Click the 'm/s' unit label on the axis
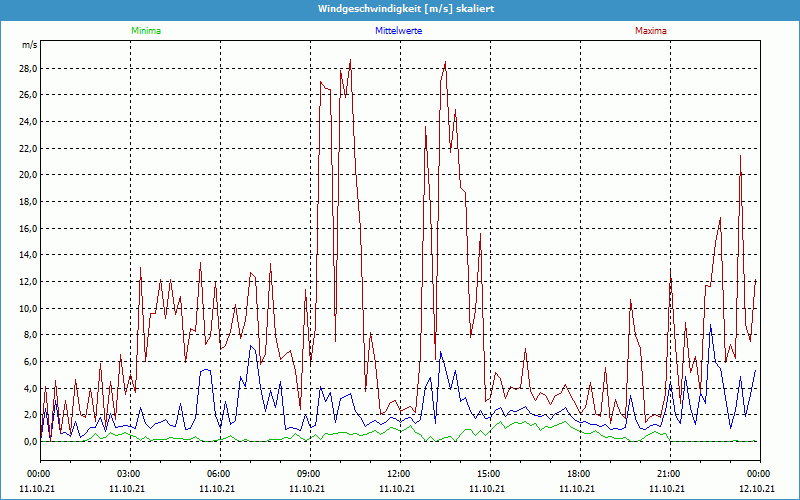This screenshot has width=800, height=500. 30,45
